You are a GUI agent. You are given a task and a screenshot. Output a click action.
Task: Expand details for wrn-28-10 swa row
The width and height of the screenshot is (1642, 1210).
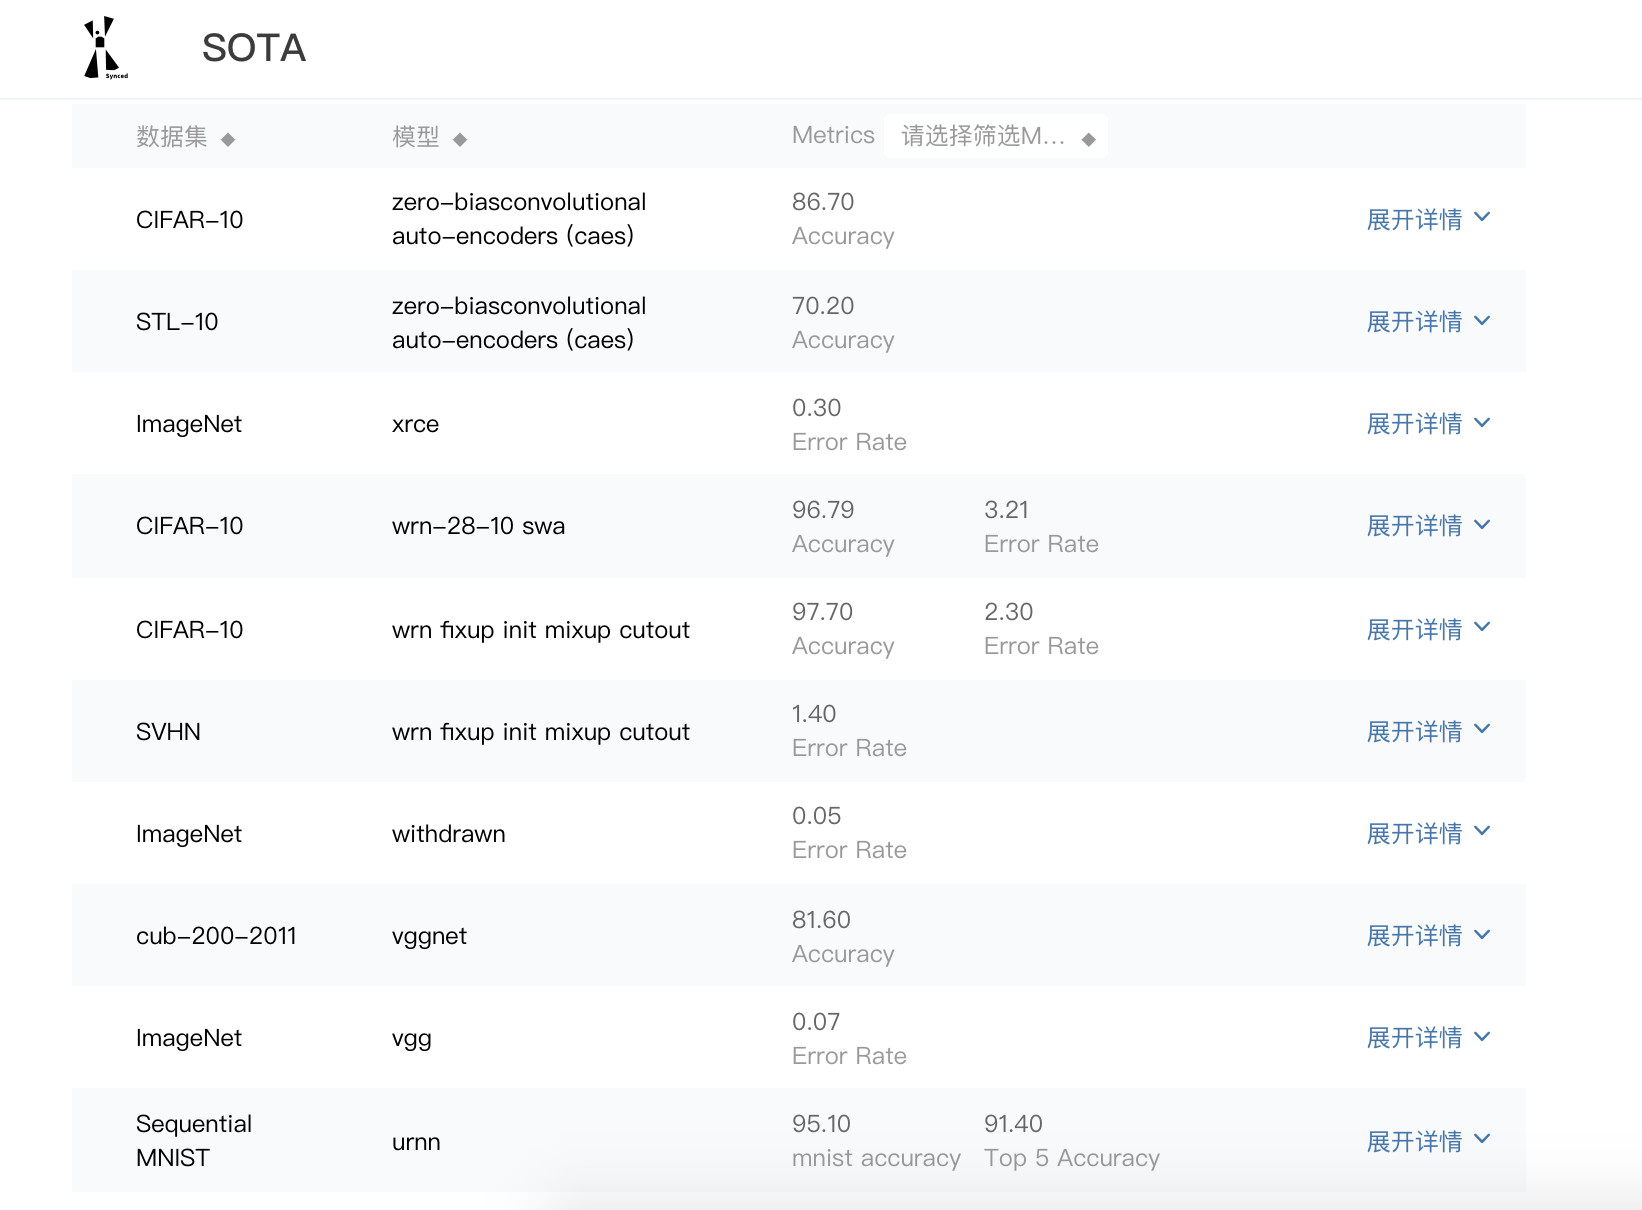click(x=1427, y=525)
